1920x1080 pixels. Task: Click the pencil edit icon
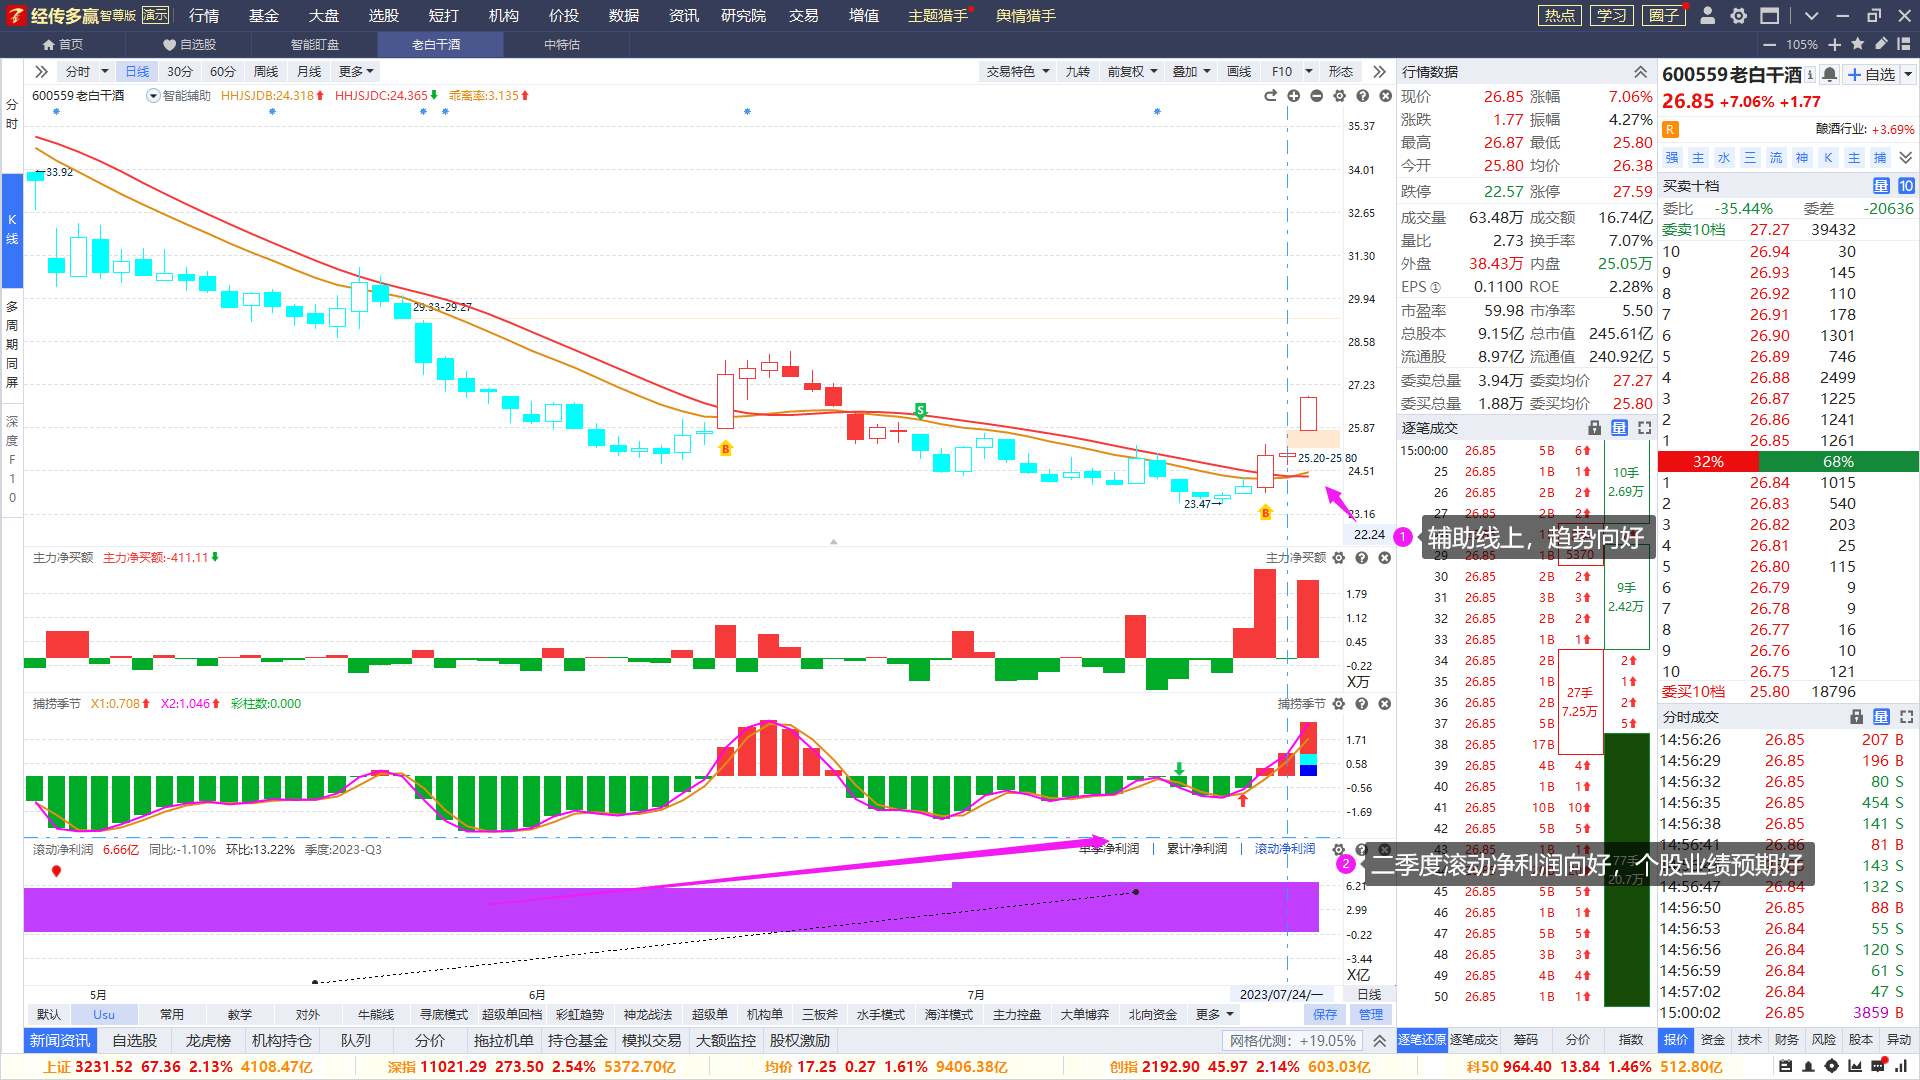[x=1881, y=44]
